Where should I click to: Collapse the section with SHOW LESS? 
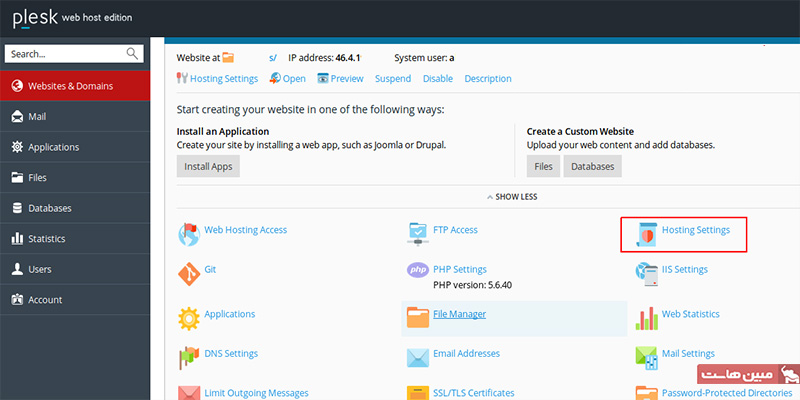[512, 197]
